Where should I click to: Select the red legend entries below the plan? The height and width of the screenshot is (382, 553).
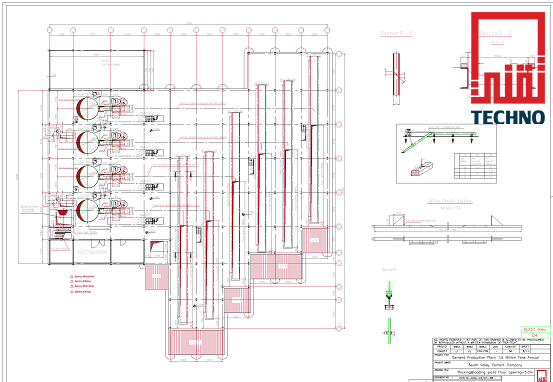(x=83, y=284)
